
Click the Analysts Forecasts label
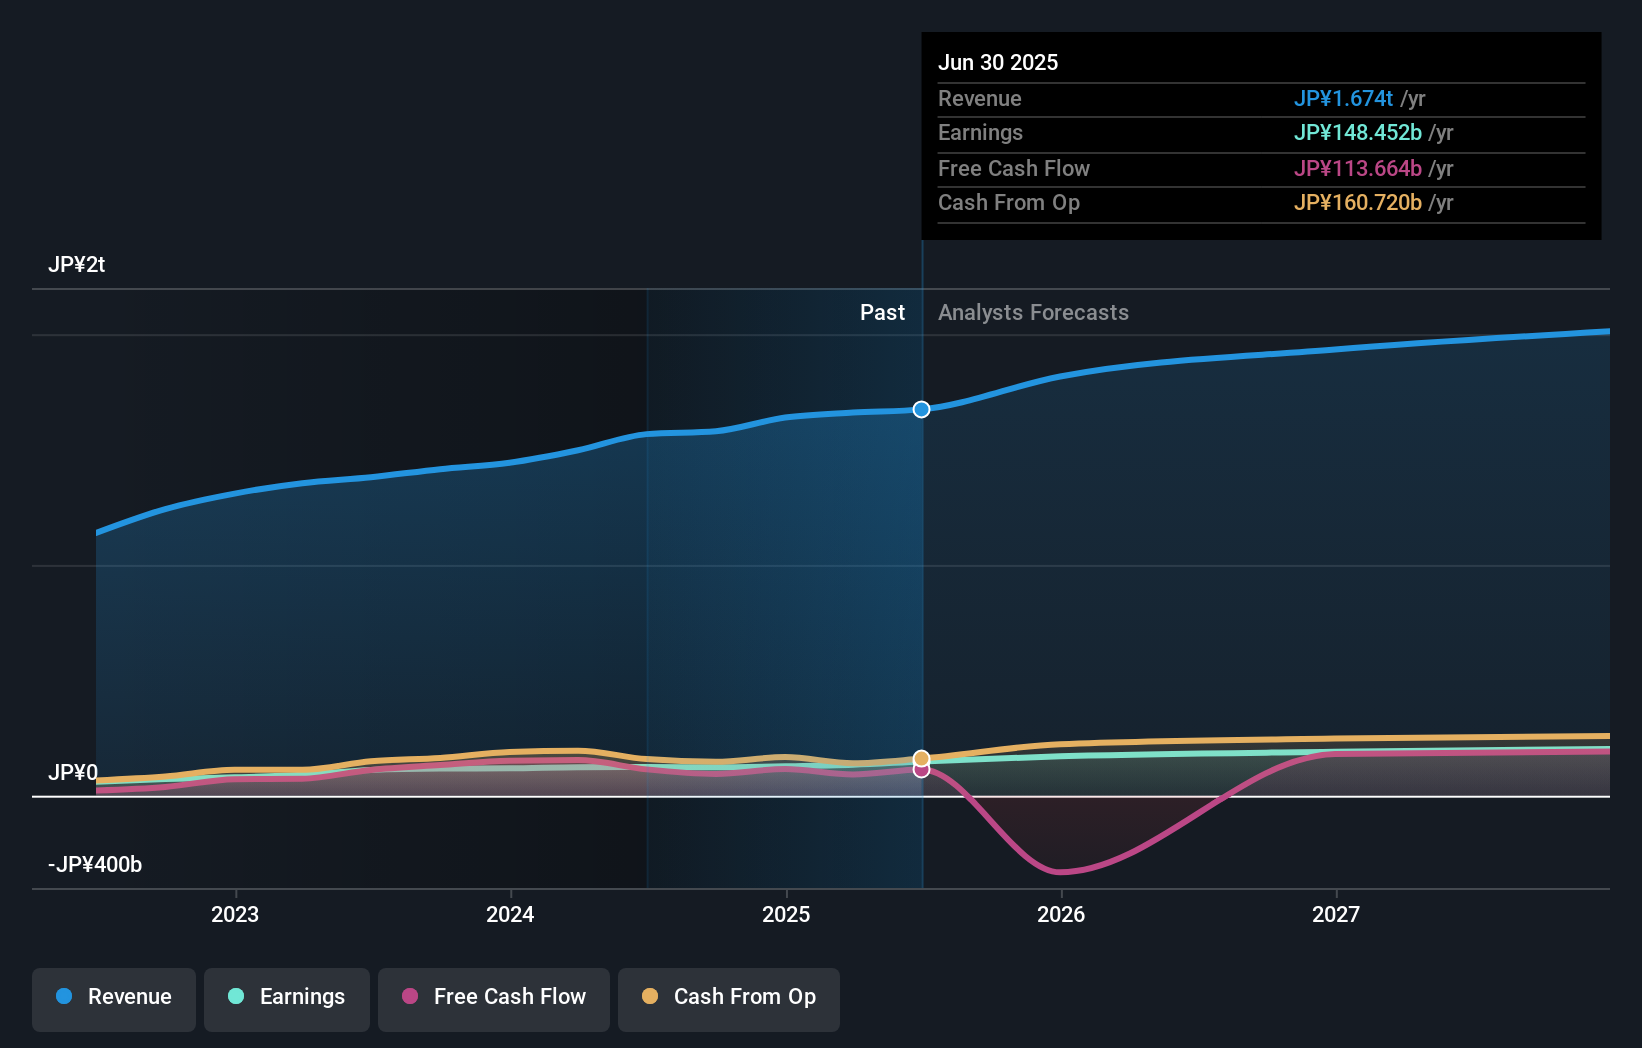(1033, 313)
